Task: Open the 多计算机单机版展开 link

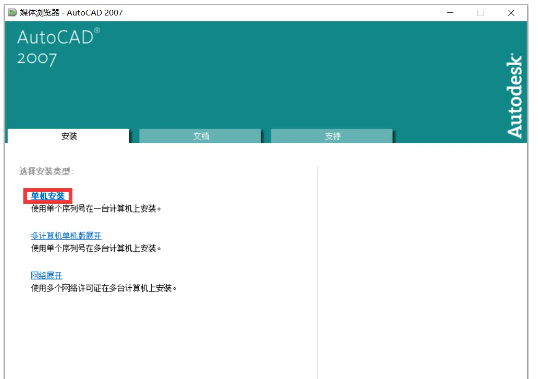Action: (66, 236)
